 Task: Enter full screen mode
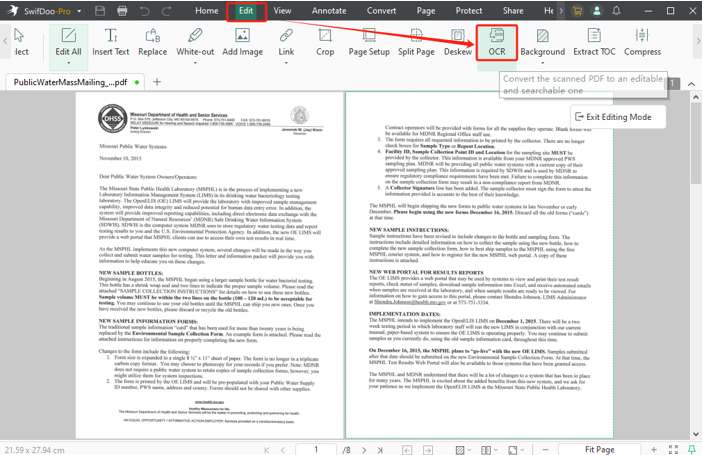coord(673,450)
